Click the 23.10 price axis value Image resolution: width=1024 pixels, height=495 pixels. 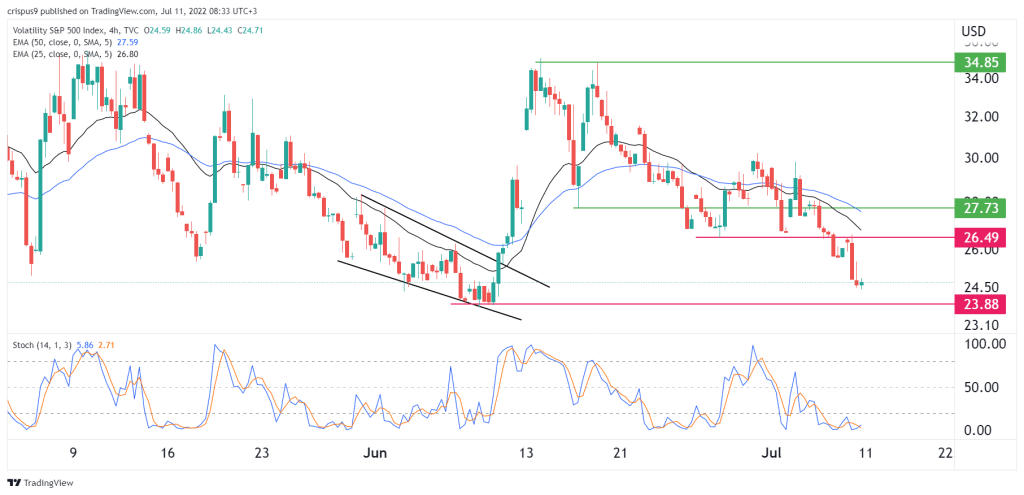982,324
